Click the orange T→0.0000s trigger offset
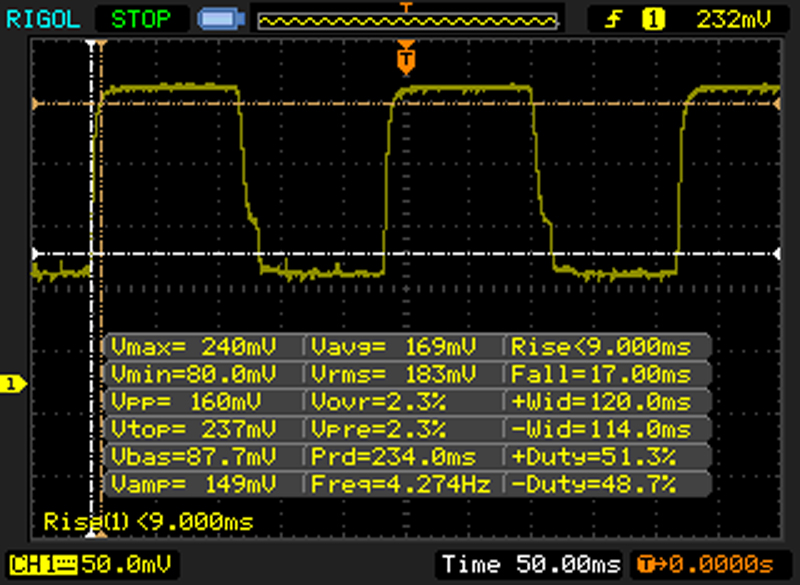 pyautogui.click(x=706, y=565)
